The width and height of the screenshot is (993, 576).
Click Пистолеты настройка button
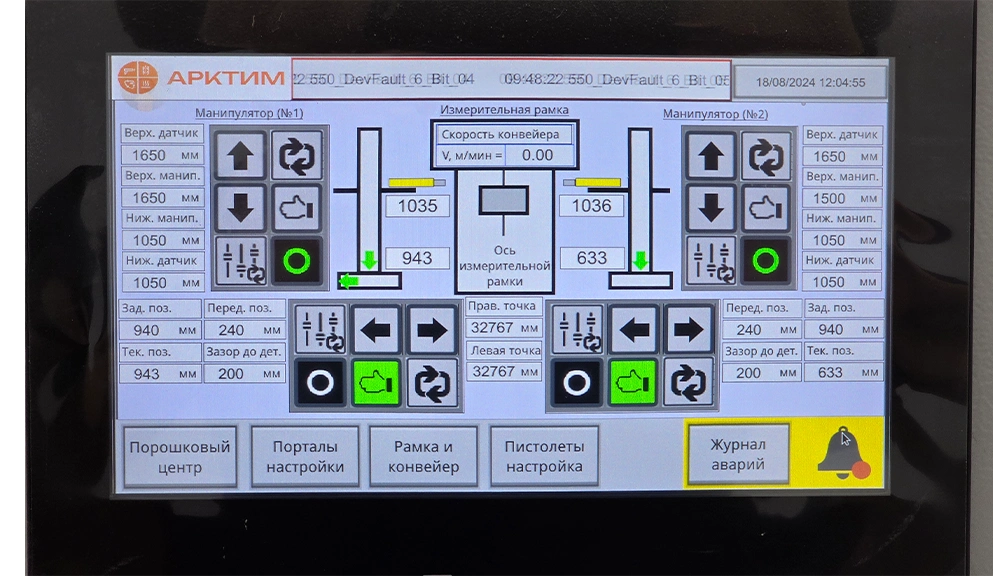tap(543, 457)
